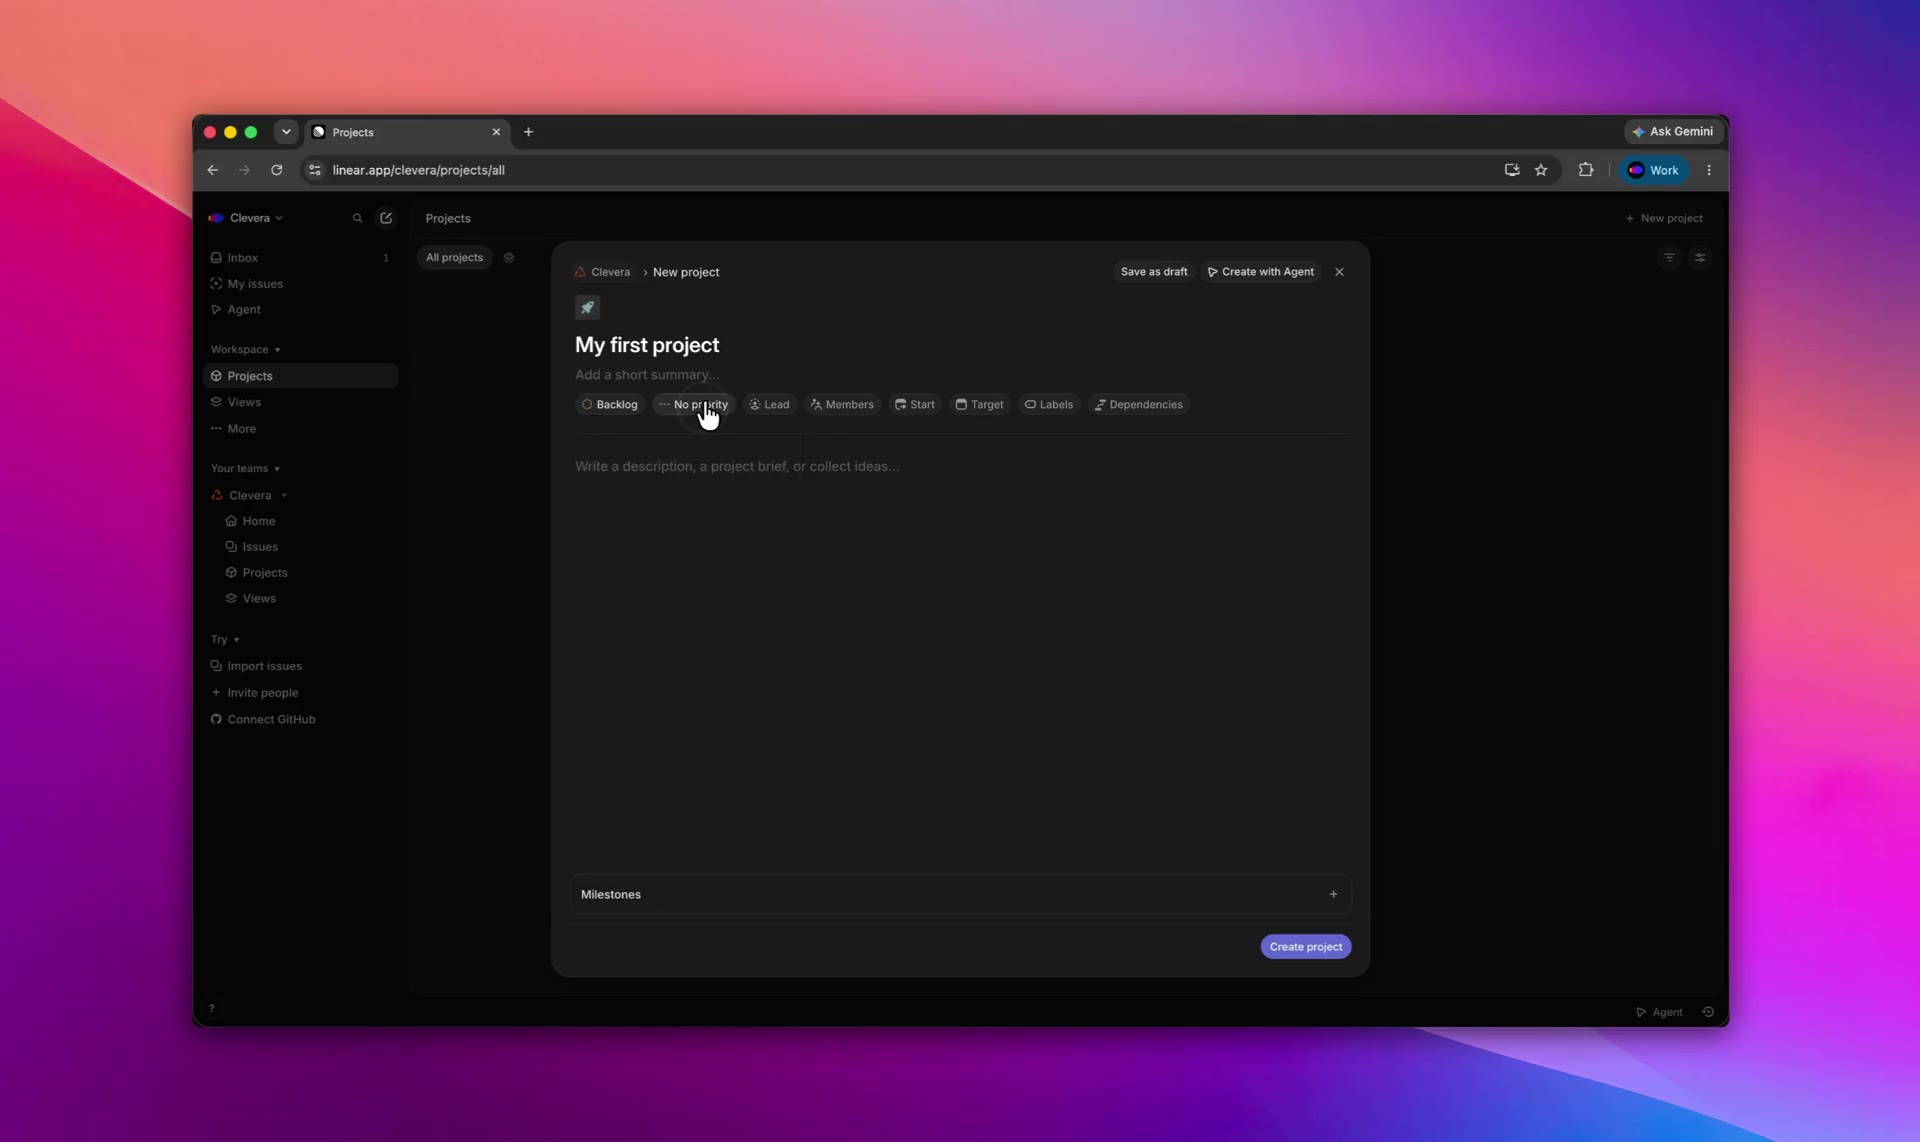Click Save as draft

pos(1154,272)
